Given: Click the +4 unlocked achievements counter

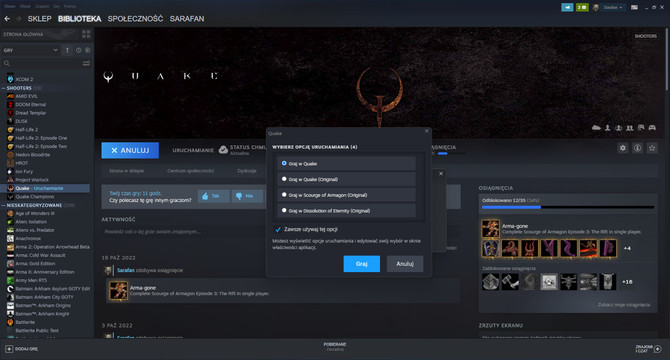Looking at the screenshot, I should (x=627, y=248).
